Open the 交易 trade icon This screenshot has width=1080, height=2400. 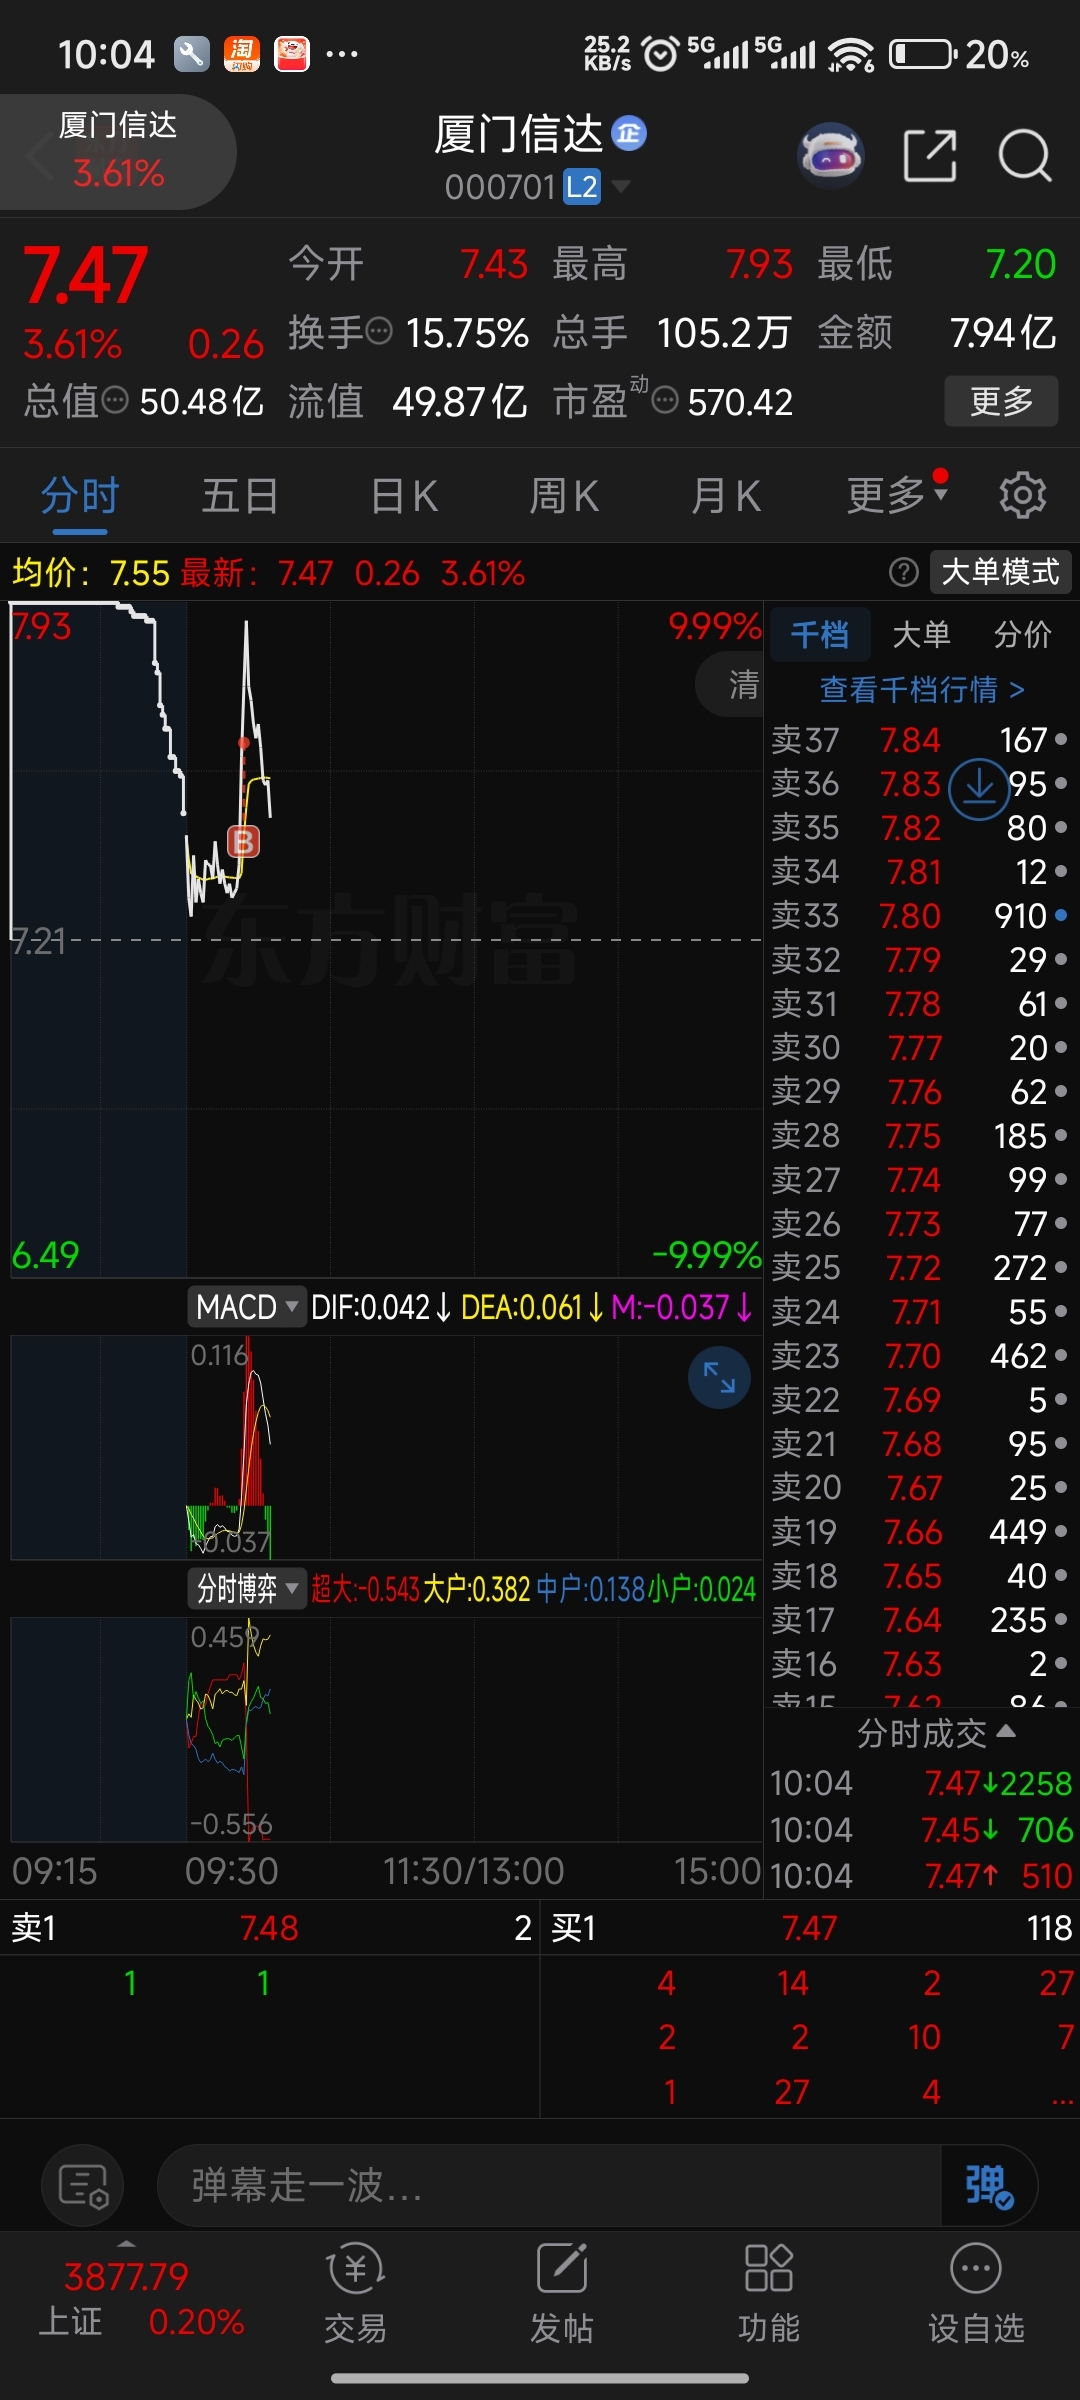pyautogui.click(x=355, y=2295)
